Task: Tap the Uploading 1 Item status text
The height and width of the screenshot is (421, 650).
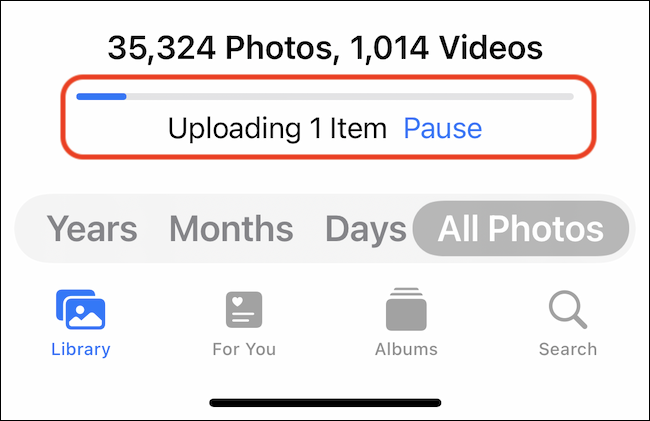Action: click(277, 129)
